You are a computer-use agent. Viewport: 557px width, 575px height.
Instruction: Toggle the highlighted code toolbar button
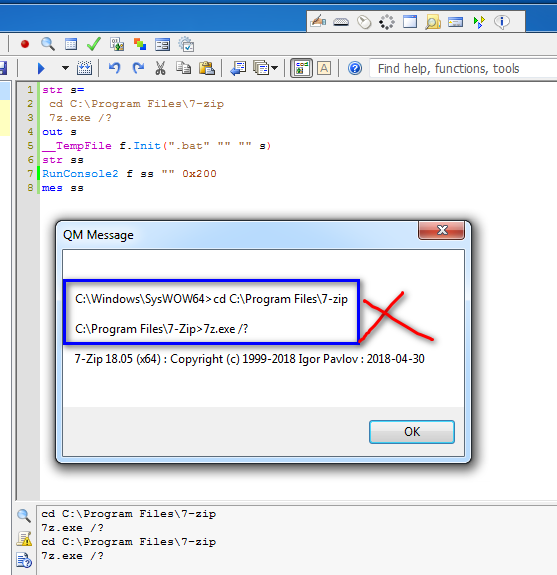301,68
